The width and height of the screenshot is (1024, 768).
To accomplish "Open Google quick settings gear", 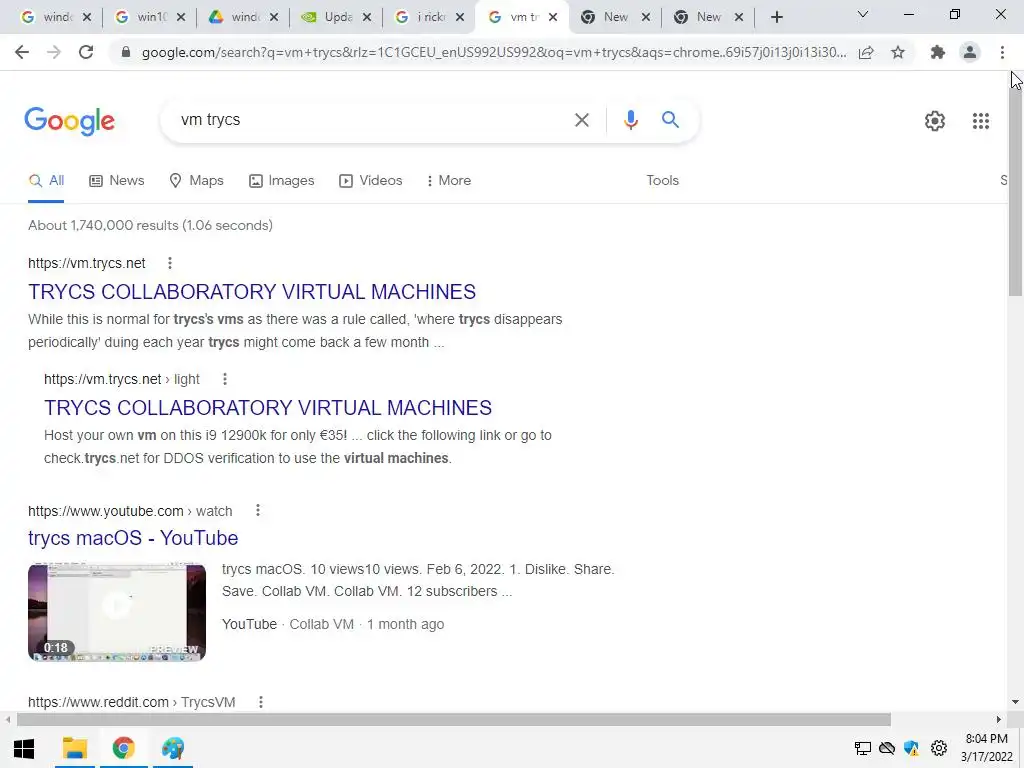I will 935,121.
